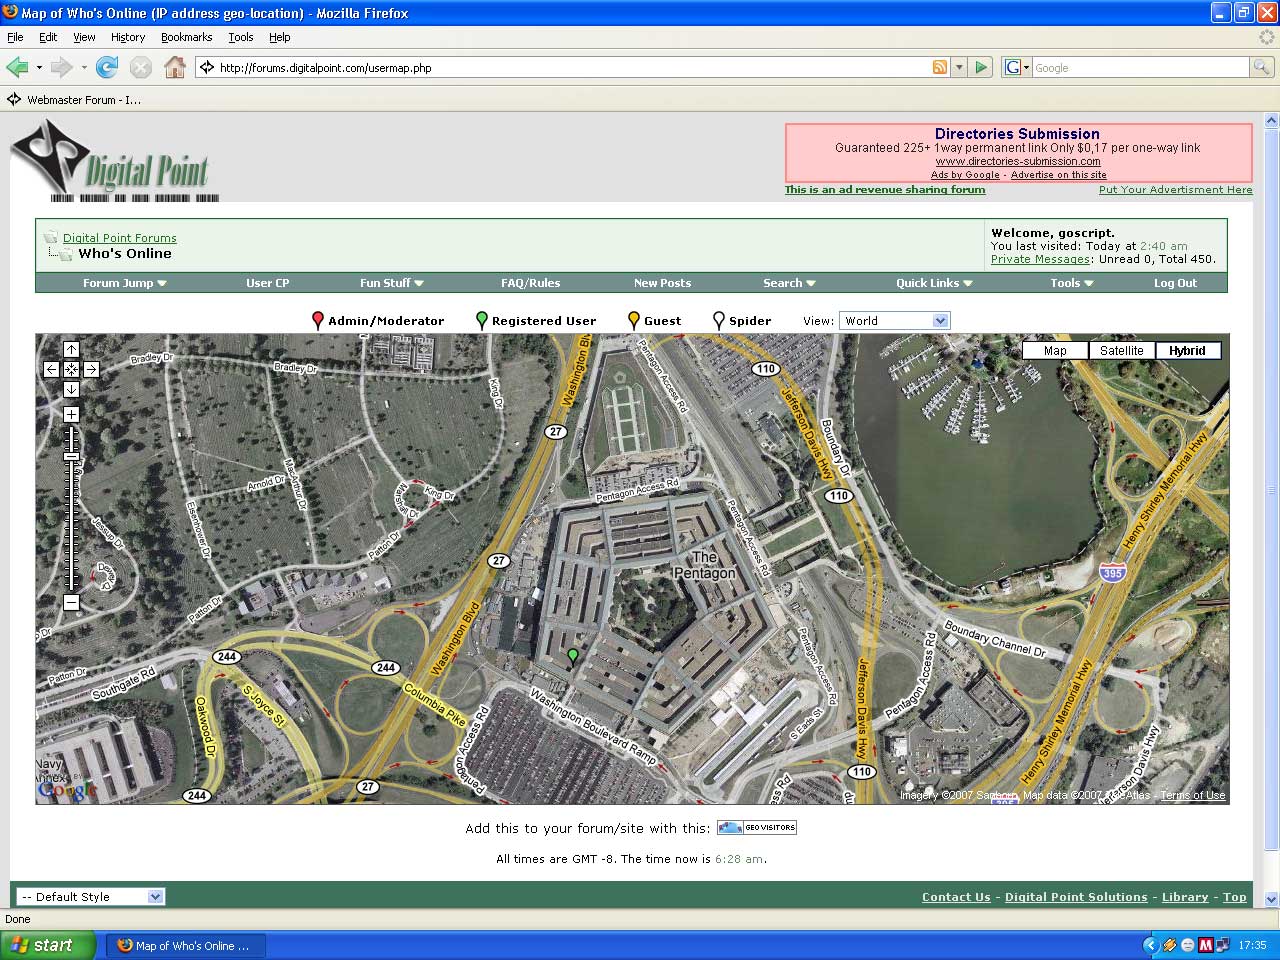This screenshot has height=960, width=1280.
Task: Open the address bar history dropdown
Action: point(959,67)
